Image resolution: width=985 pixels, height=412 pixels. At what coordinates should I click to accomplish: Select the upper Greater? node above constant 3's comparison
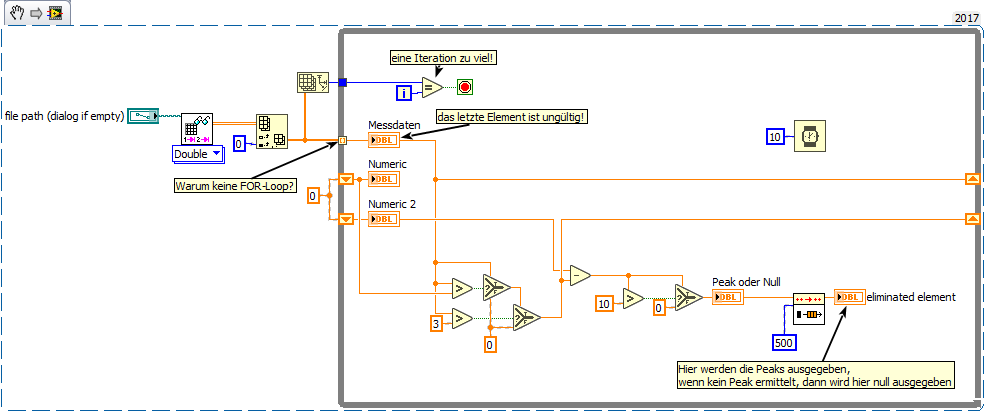pos(462,288)
